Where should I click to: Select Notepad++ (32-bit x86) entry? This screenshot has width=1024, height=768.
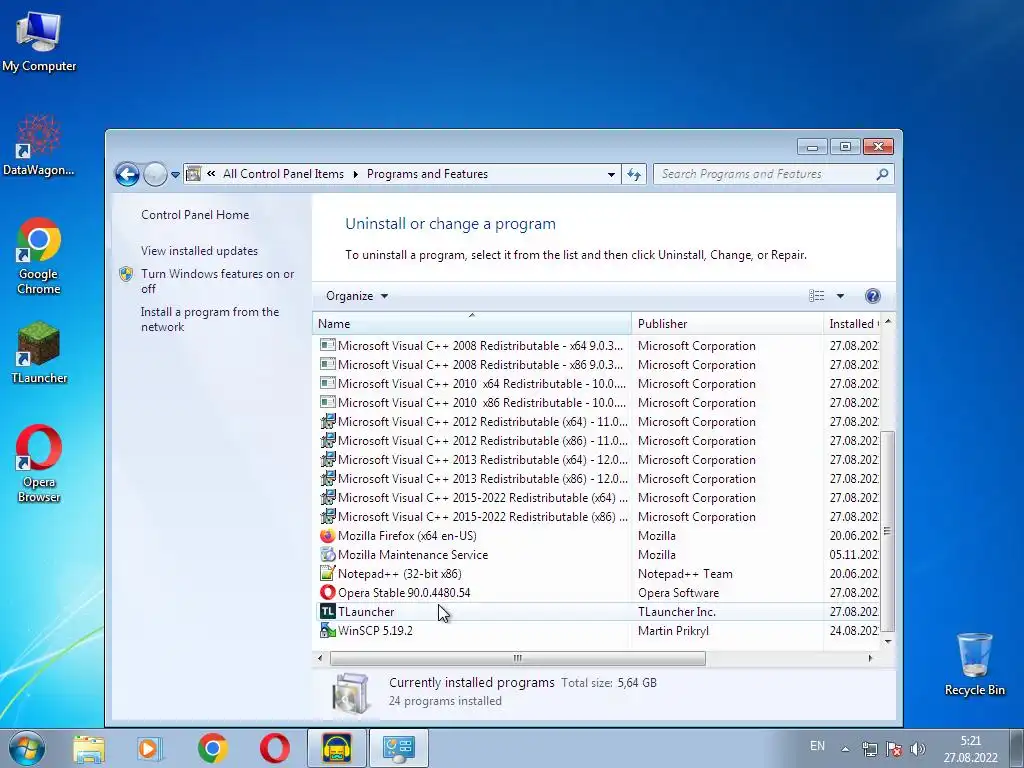coord(597,573)
